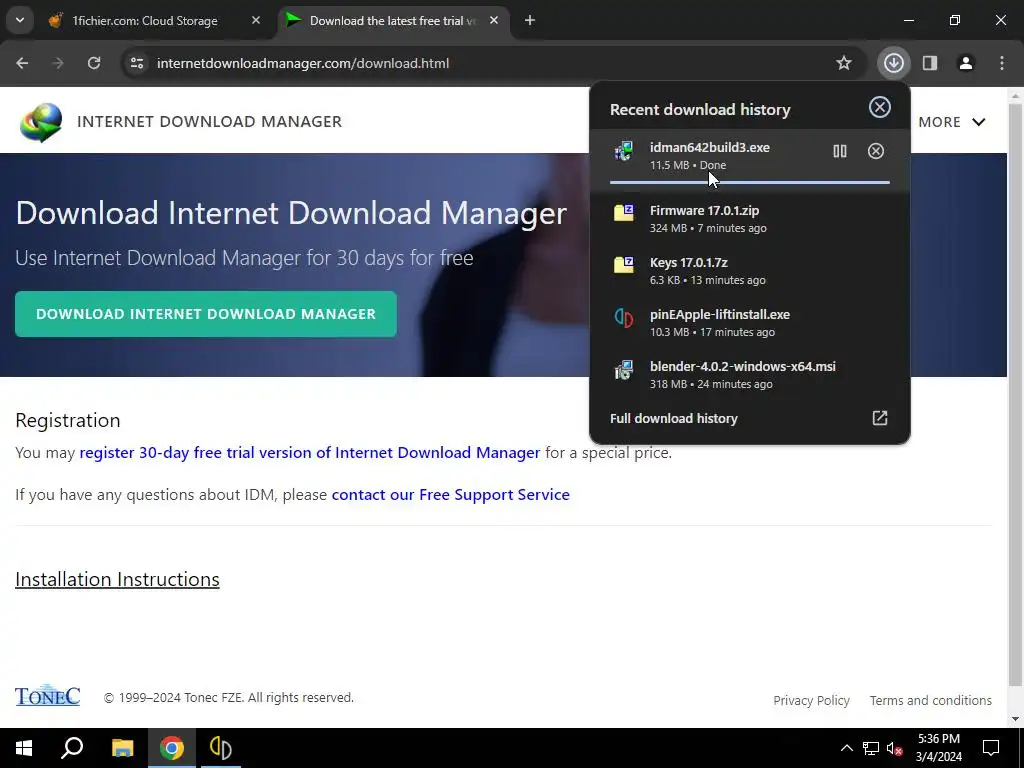This screenshot has height=768, width=1024.
Task: Click the Internet Download Manager globe logo
Action: pos(41,122)
